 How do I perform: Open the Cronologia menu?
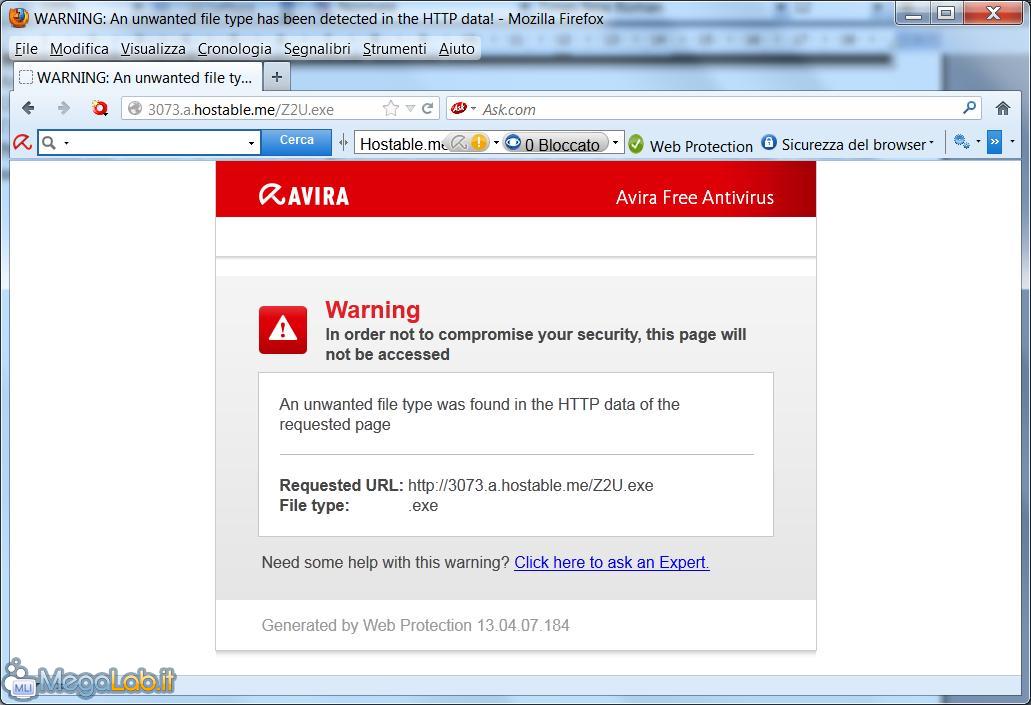(235, 49)
